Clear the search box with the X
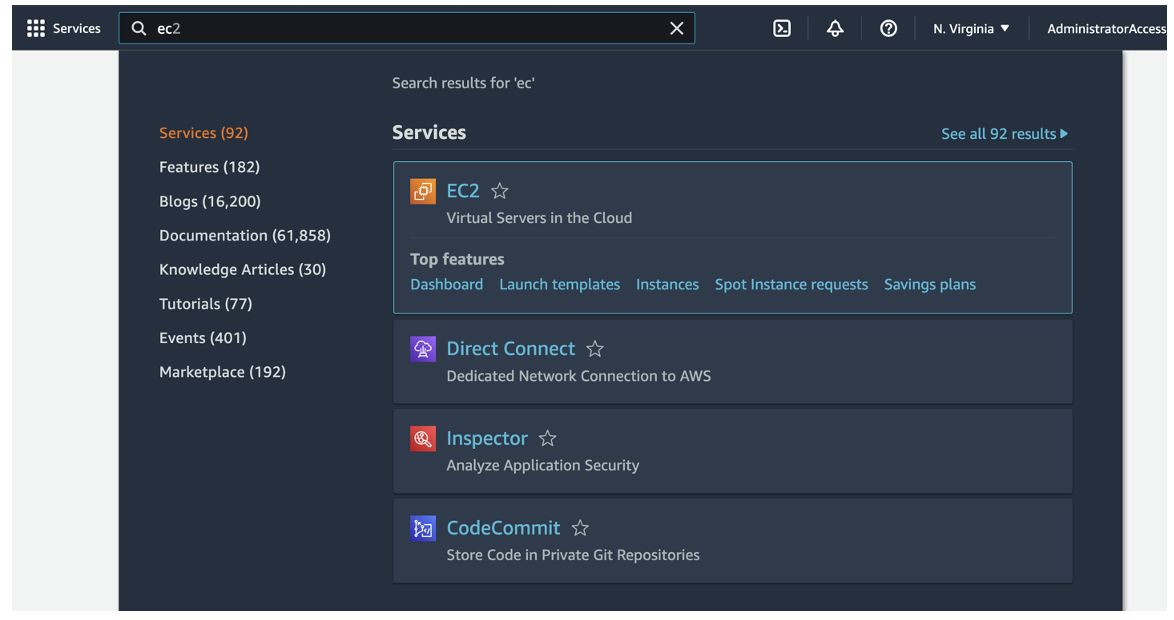Viewport: 1174px width, 620px height. click(x=677, y=28)
